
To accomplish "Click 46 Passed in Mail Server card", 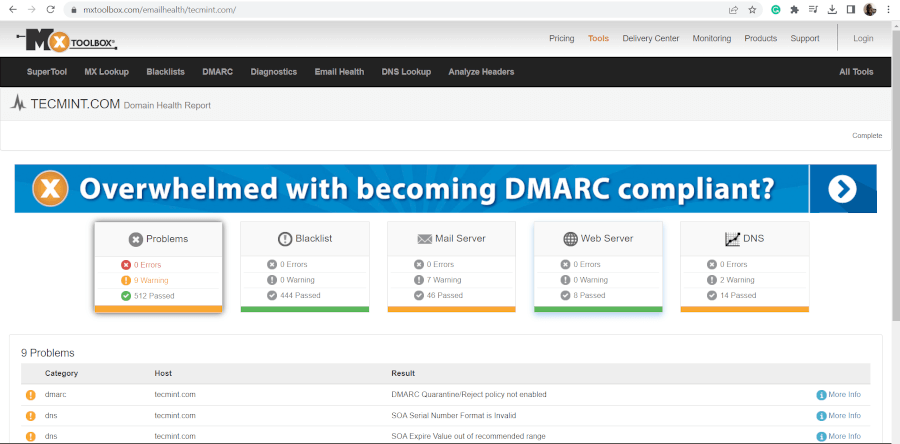I will pos(445,295).
